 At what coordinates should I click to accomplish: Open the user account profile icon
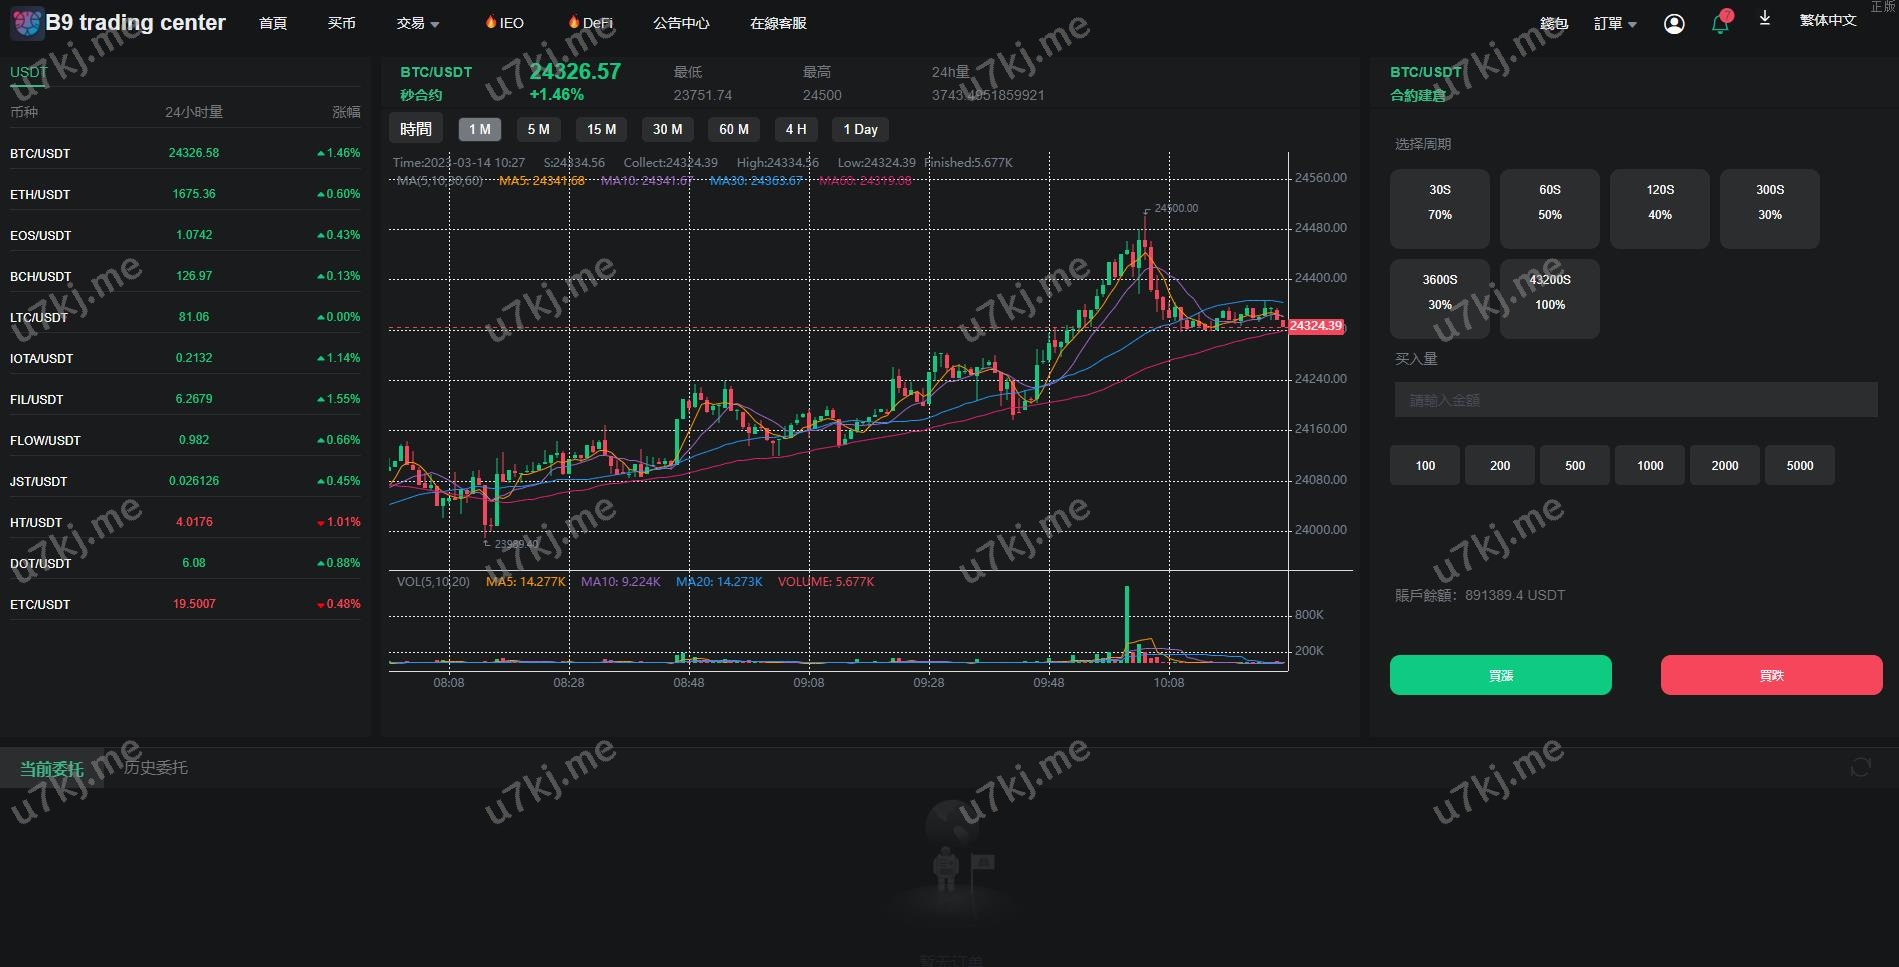coord(1673,24)
